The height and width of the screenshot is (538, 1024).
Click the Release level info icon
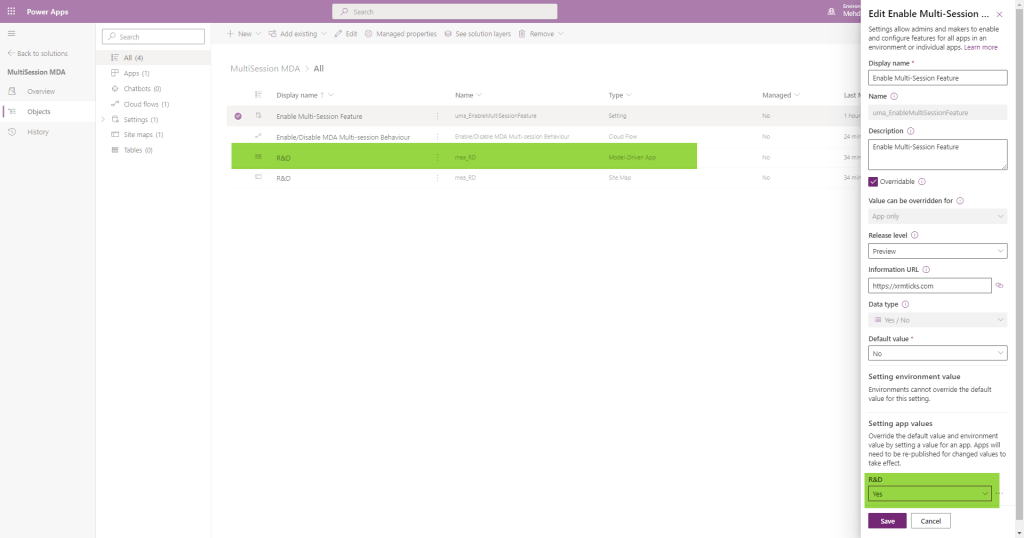tap(915, 235)
